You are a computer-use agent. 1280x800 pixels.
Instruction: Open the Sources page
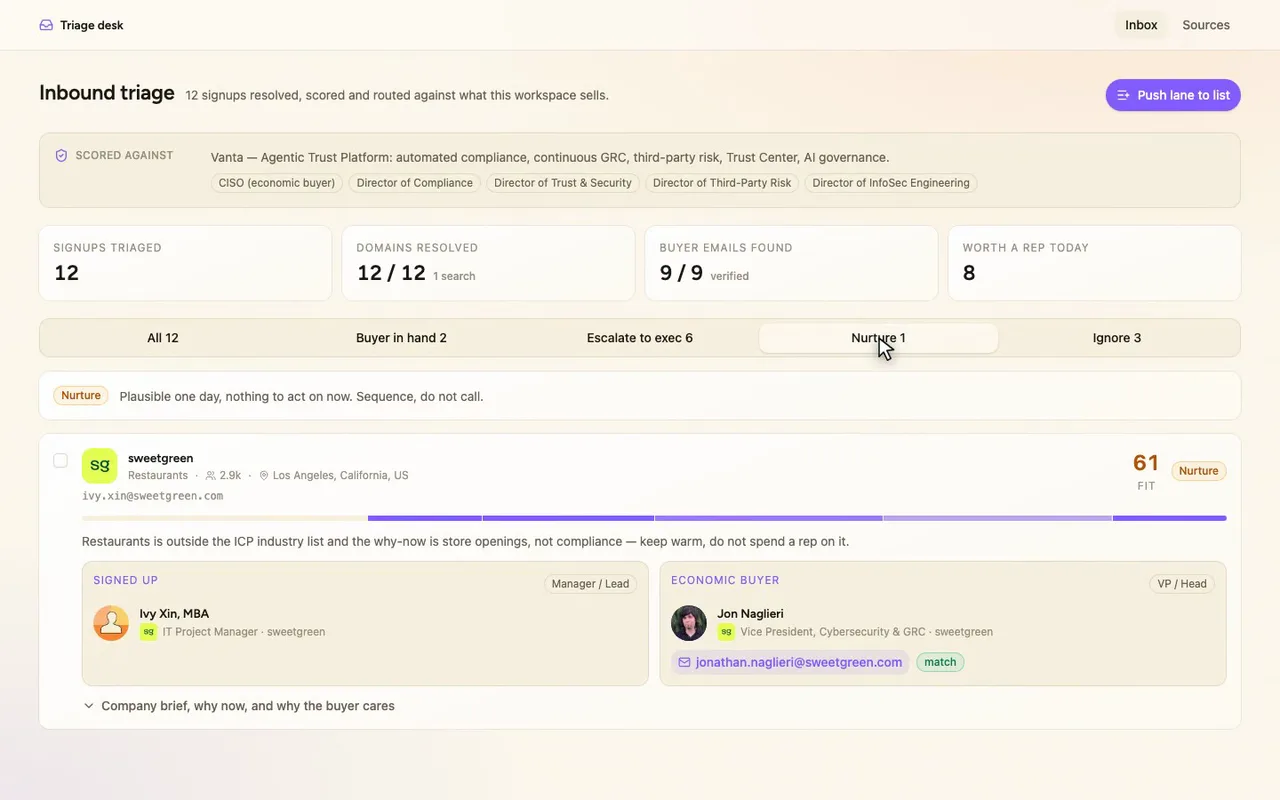click(x=1206, y=25)
